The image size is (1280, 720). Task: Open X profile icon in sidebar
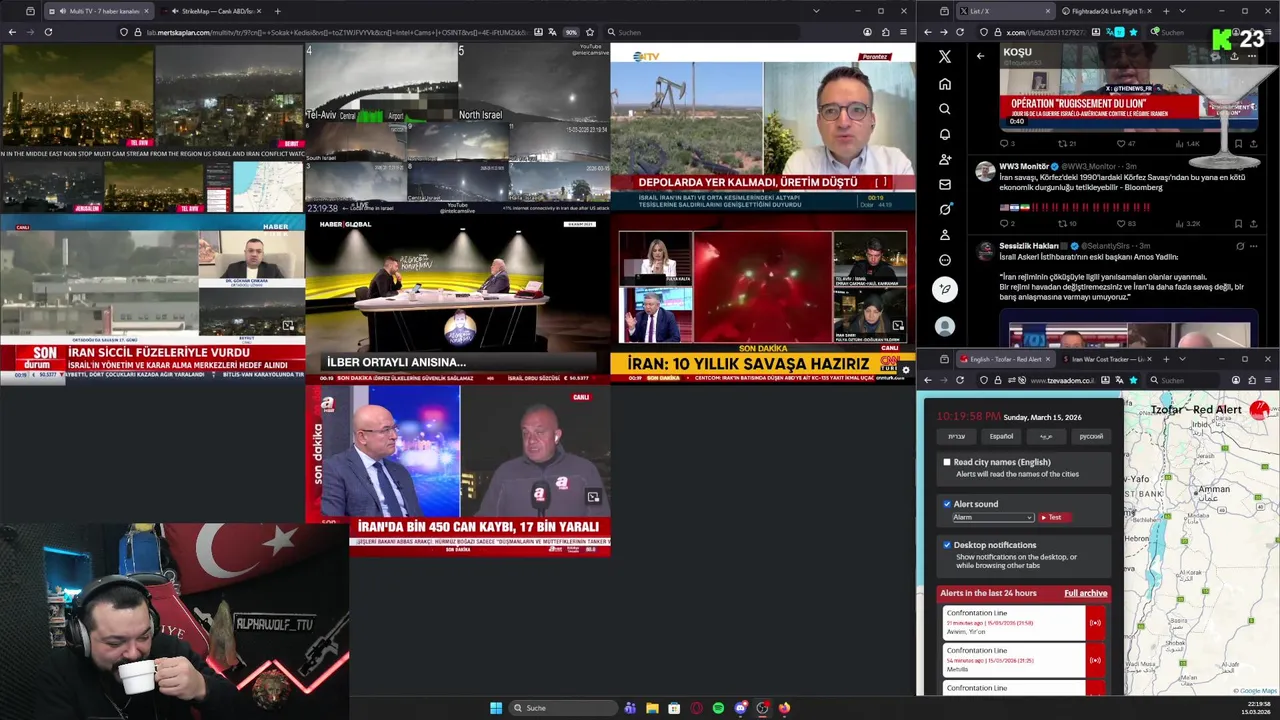pyautogui.click(x=945, y=235)
